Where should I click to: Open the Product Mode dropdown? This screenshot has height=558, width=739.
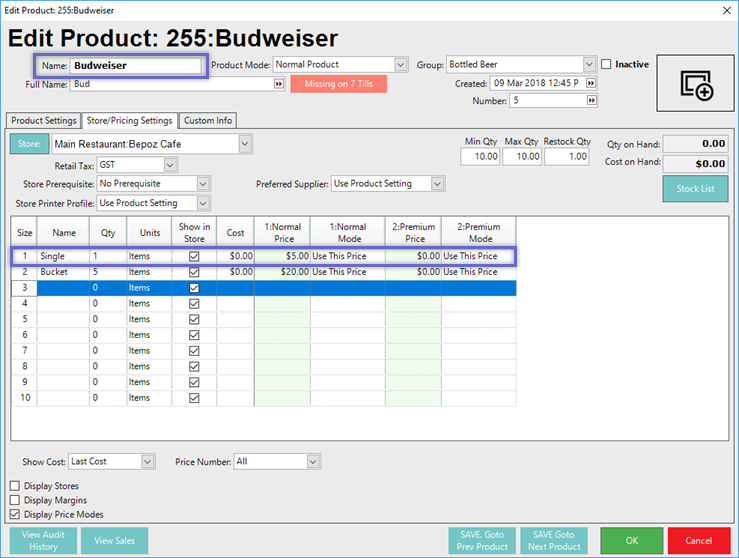(401, 65)
